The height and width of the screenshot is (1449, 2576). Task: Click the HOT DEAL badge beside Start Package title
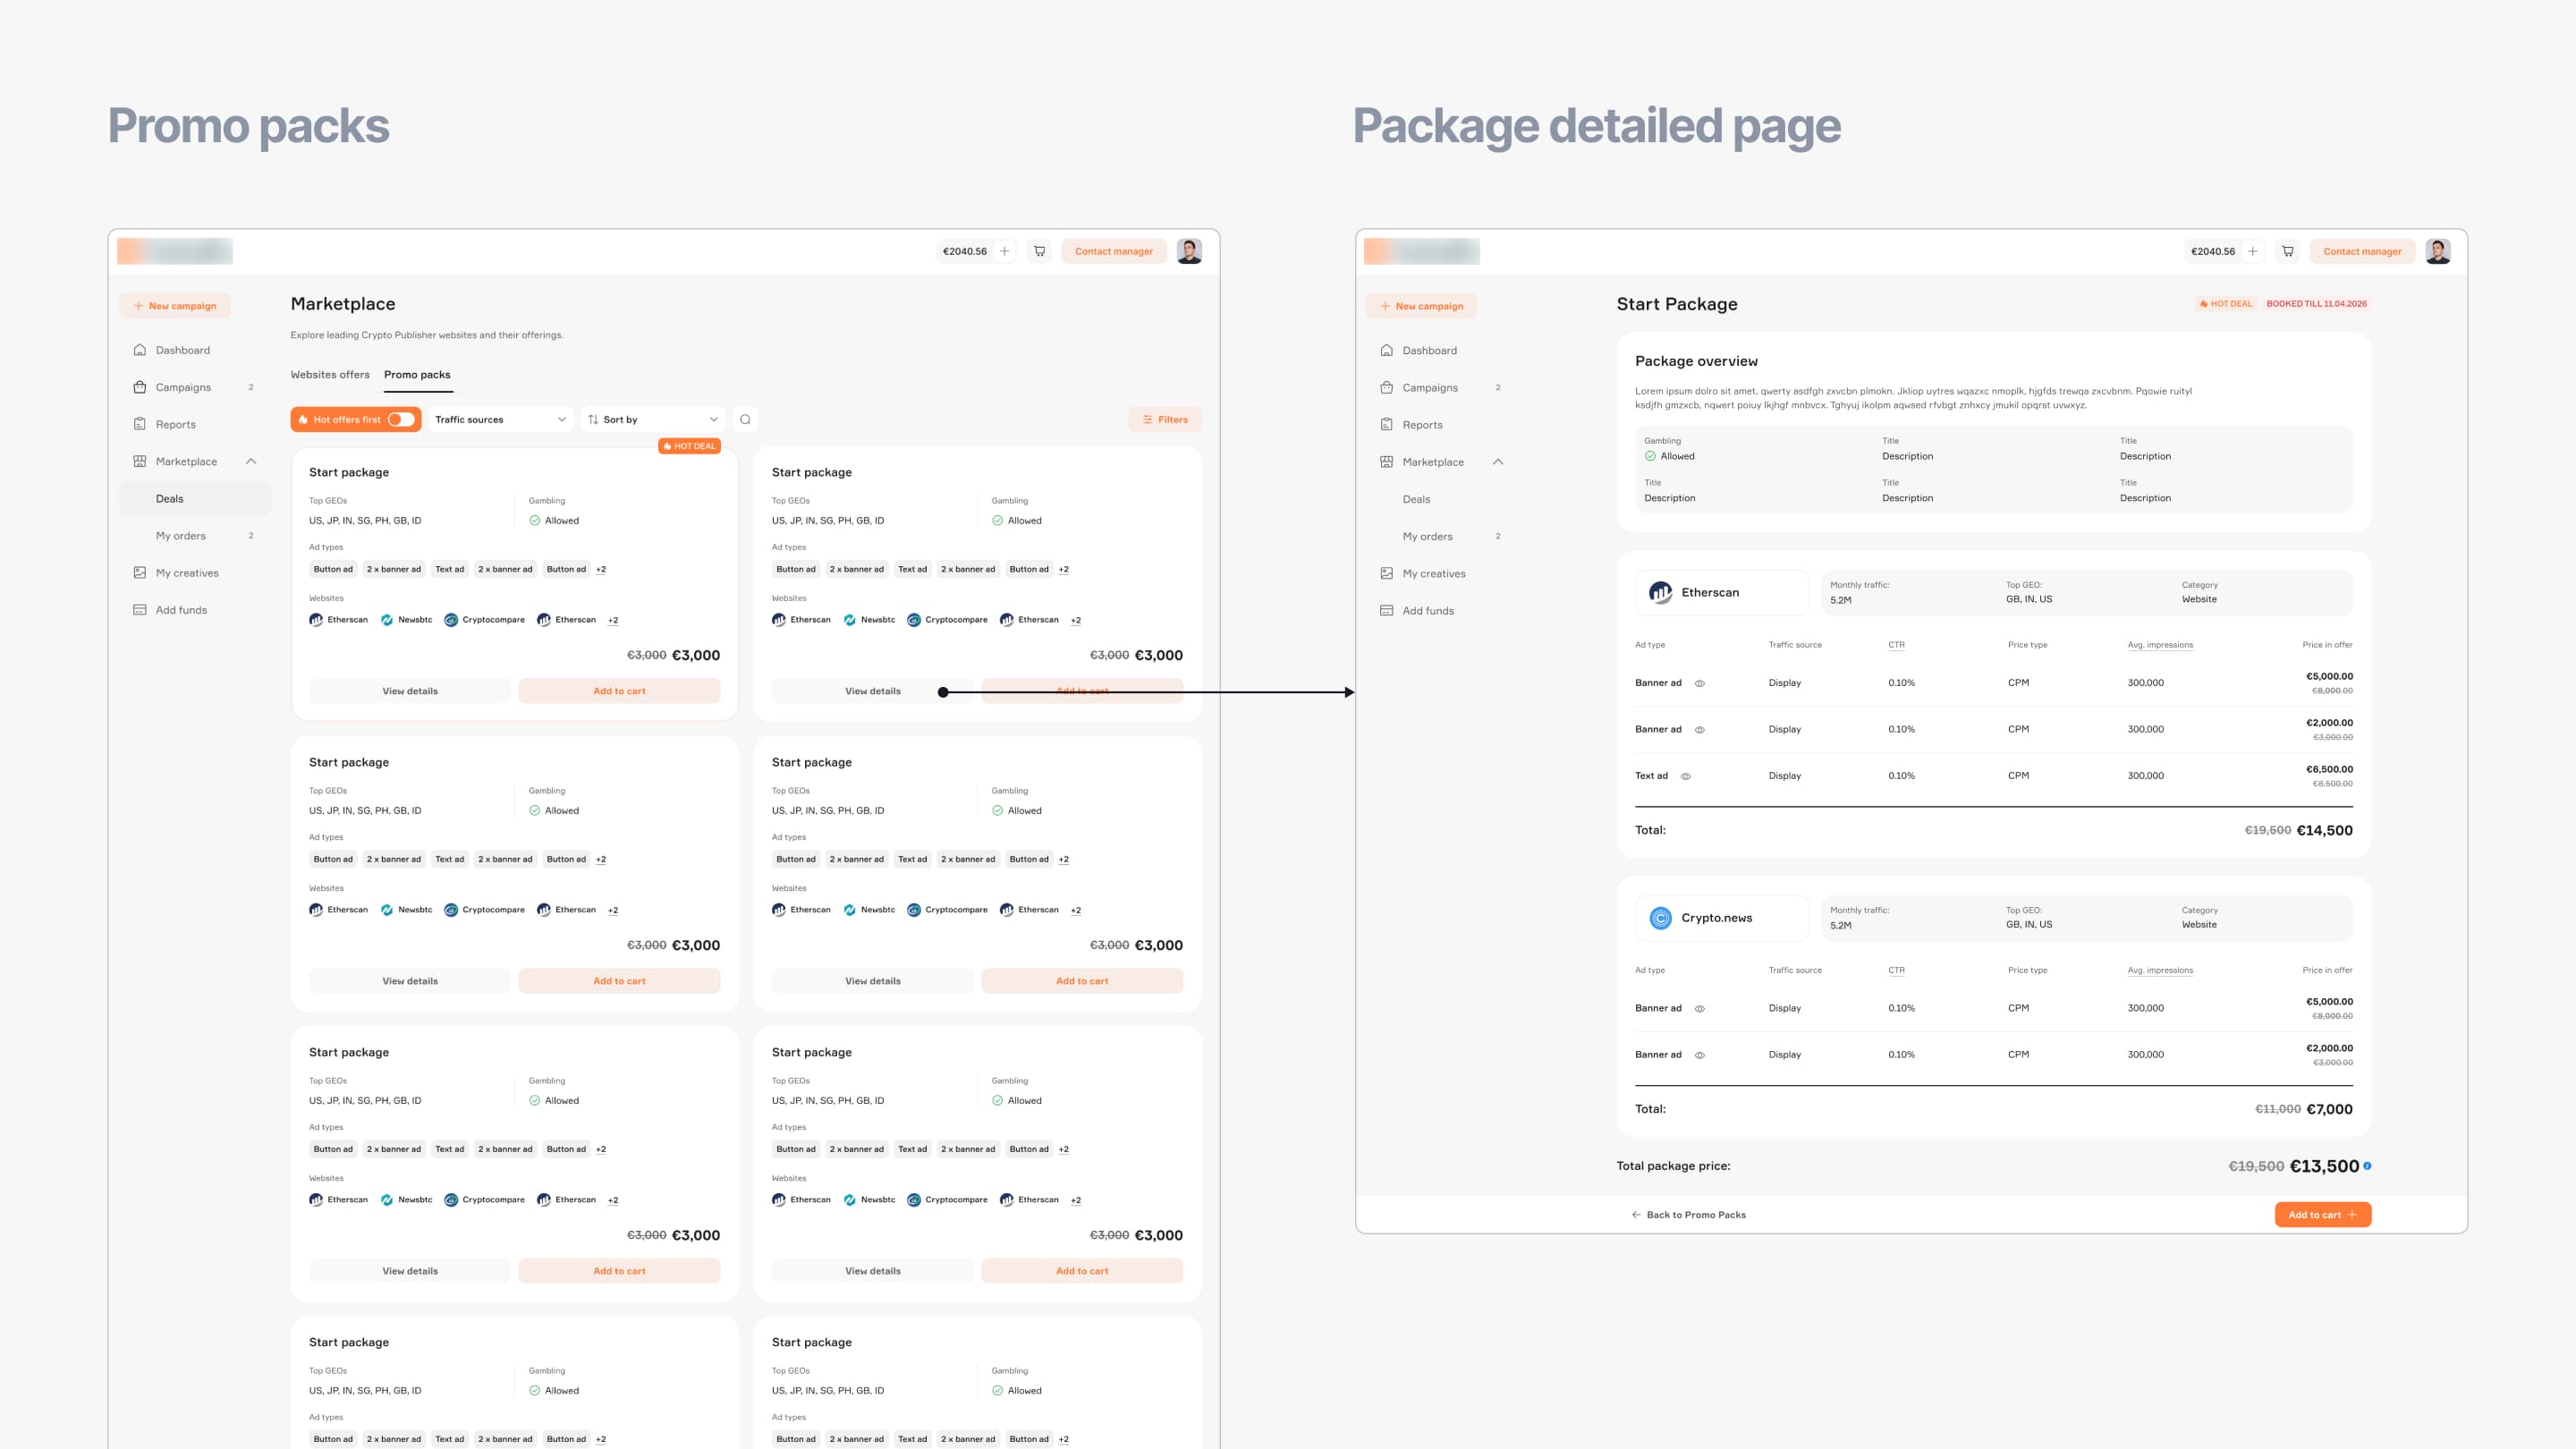(x=2226, y=304)
